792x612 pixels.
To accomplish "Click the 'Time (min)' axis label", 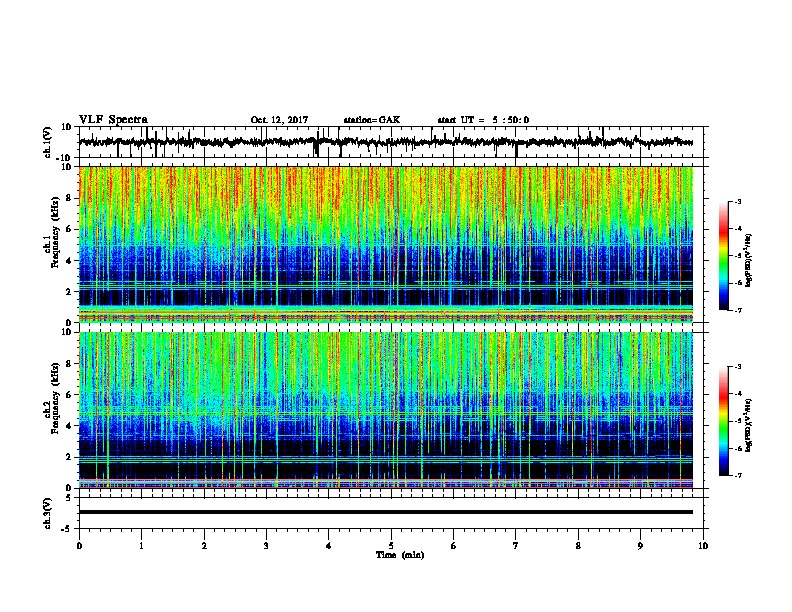I will [400, 555].
